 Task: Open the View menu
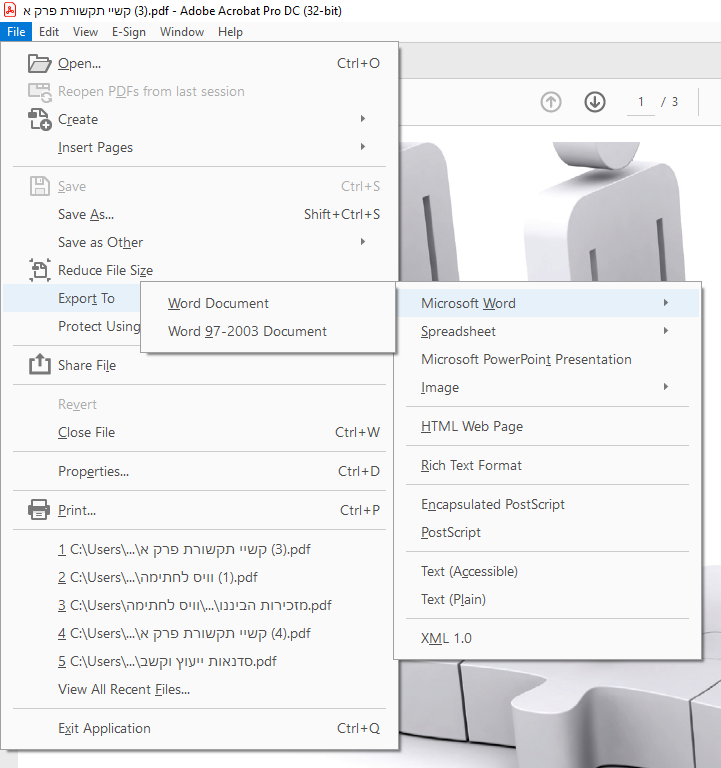pyautogui.click(x=85, y=32)
